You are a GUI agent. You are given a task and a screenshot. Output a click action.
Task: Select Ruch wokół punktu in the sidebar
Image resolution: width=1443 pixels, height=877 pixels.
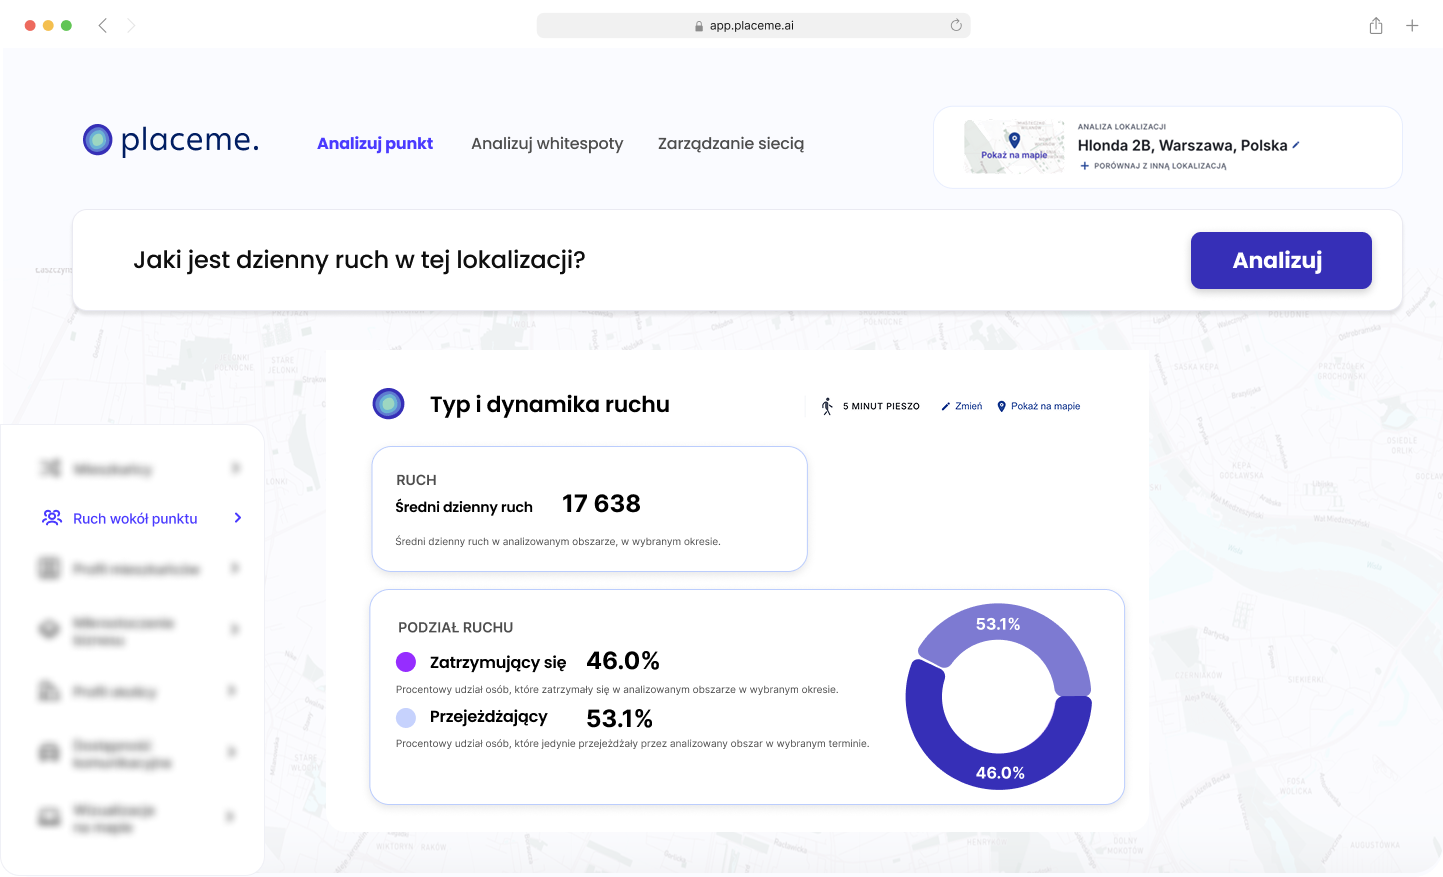tap(135, 518)
